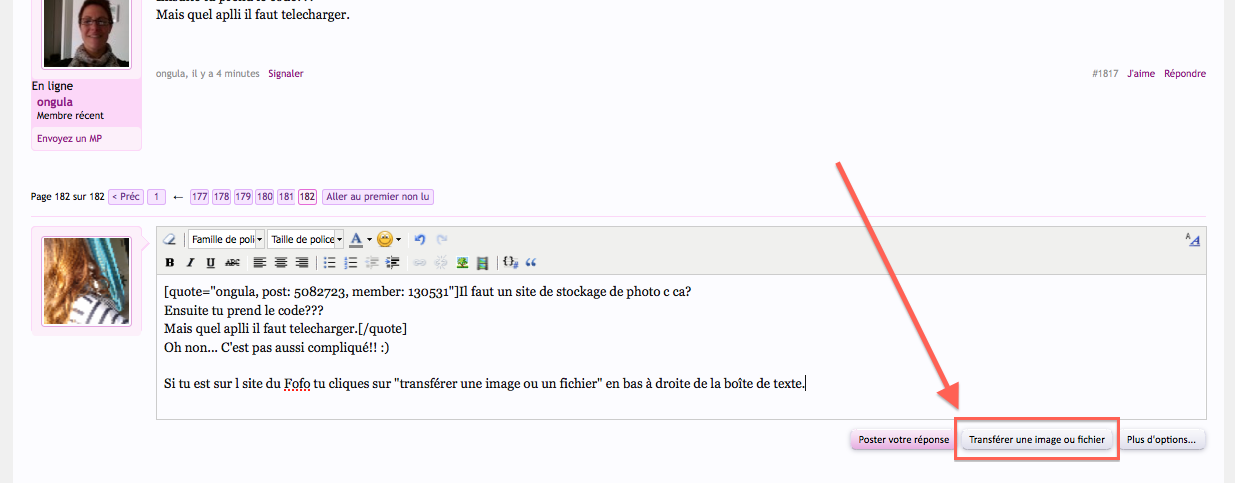Image resolution: width=1235 pixels, height=483 pixels.
Task: Select current page 182
Action: 308,197
